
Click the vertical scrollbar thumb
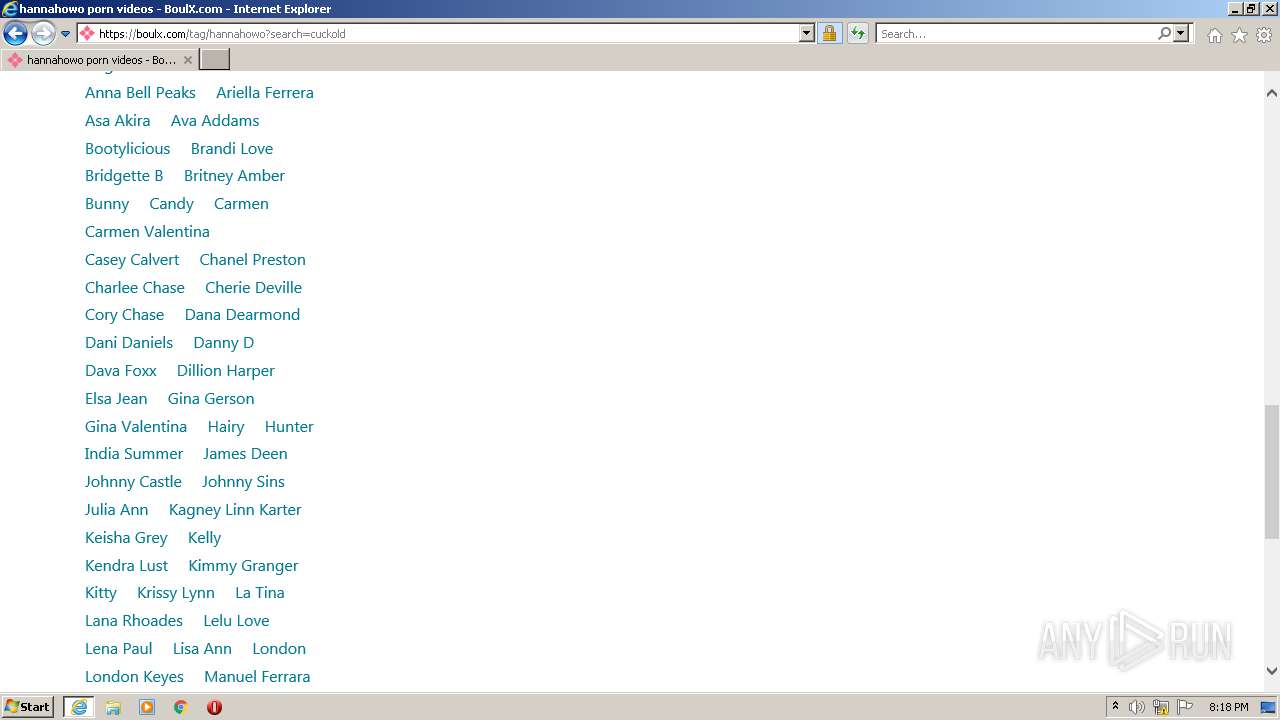pos(1271,472)
